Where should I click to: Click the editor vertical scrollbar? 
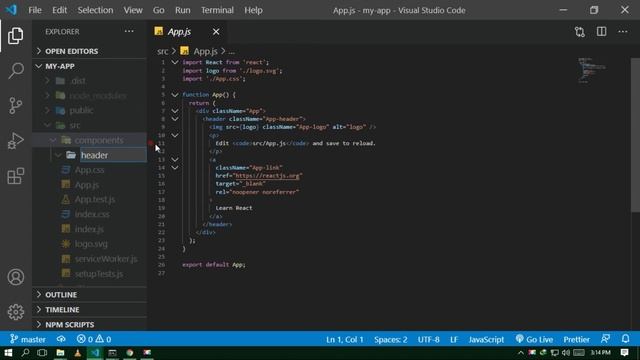pos(635,135)
